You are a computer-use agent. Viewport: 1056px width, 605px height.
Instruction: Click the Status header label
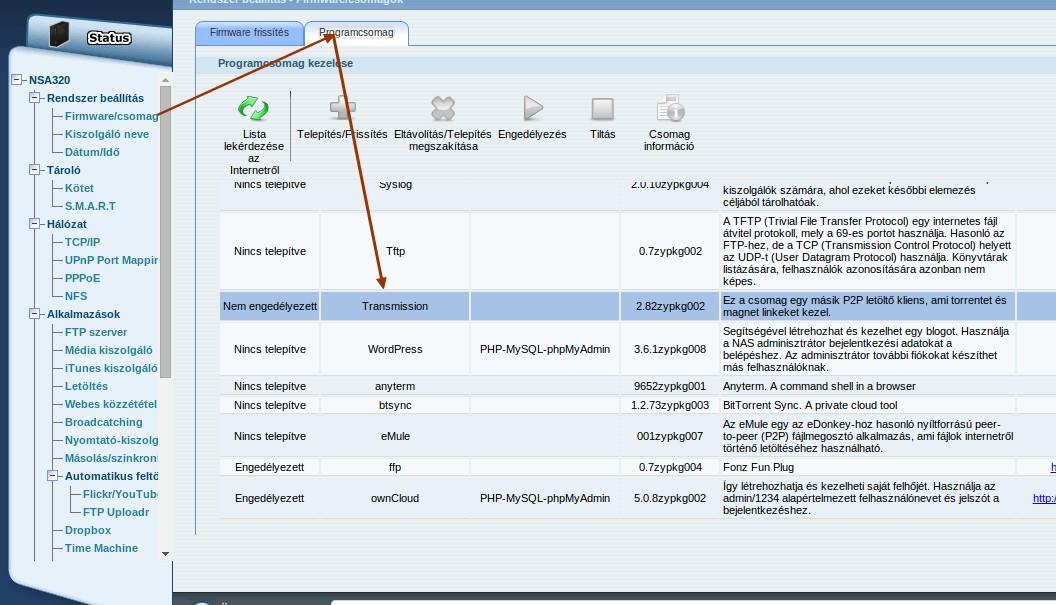point(109,38)
